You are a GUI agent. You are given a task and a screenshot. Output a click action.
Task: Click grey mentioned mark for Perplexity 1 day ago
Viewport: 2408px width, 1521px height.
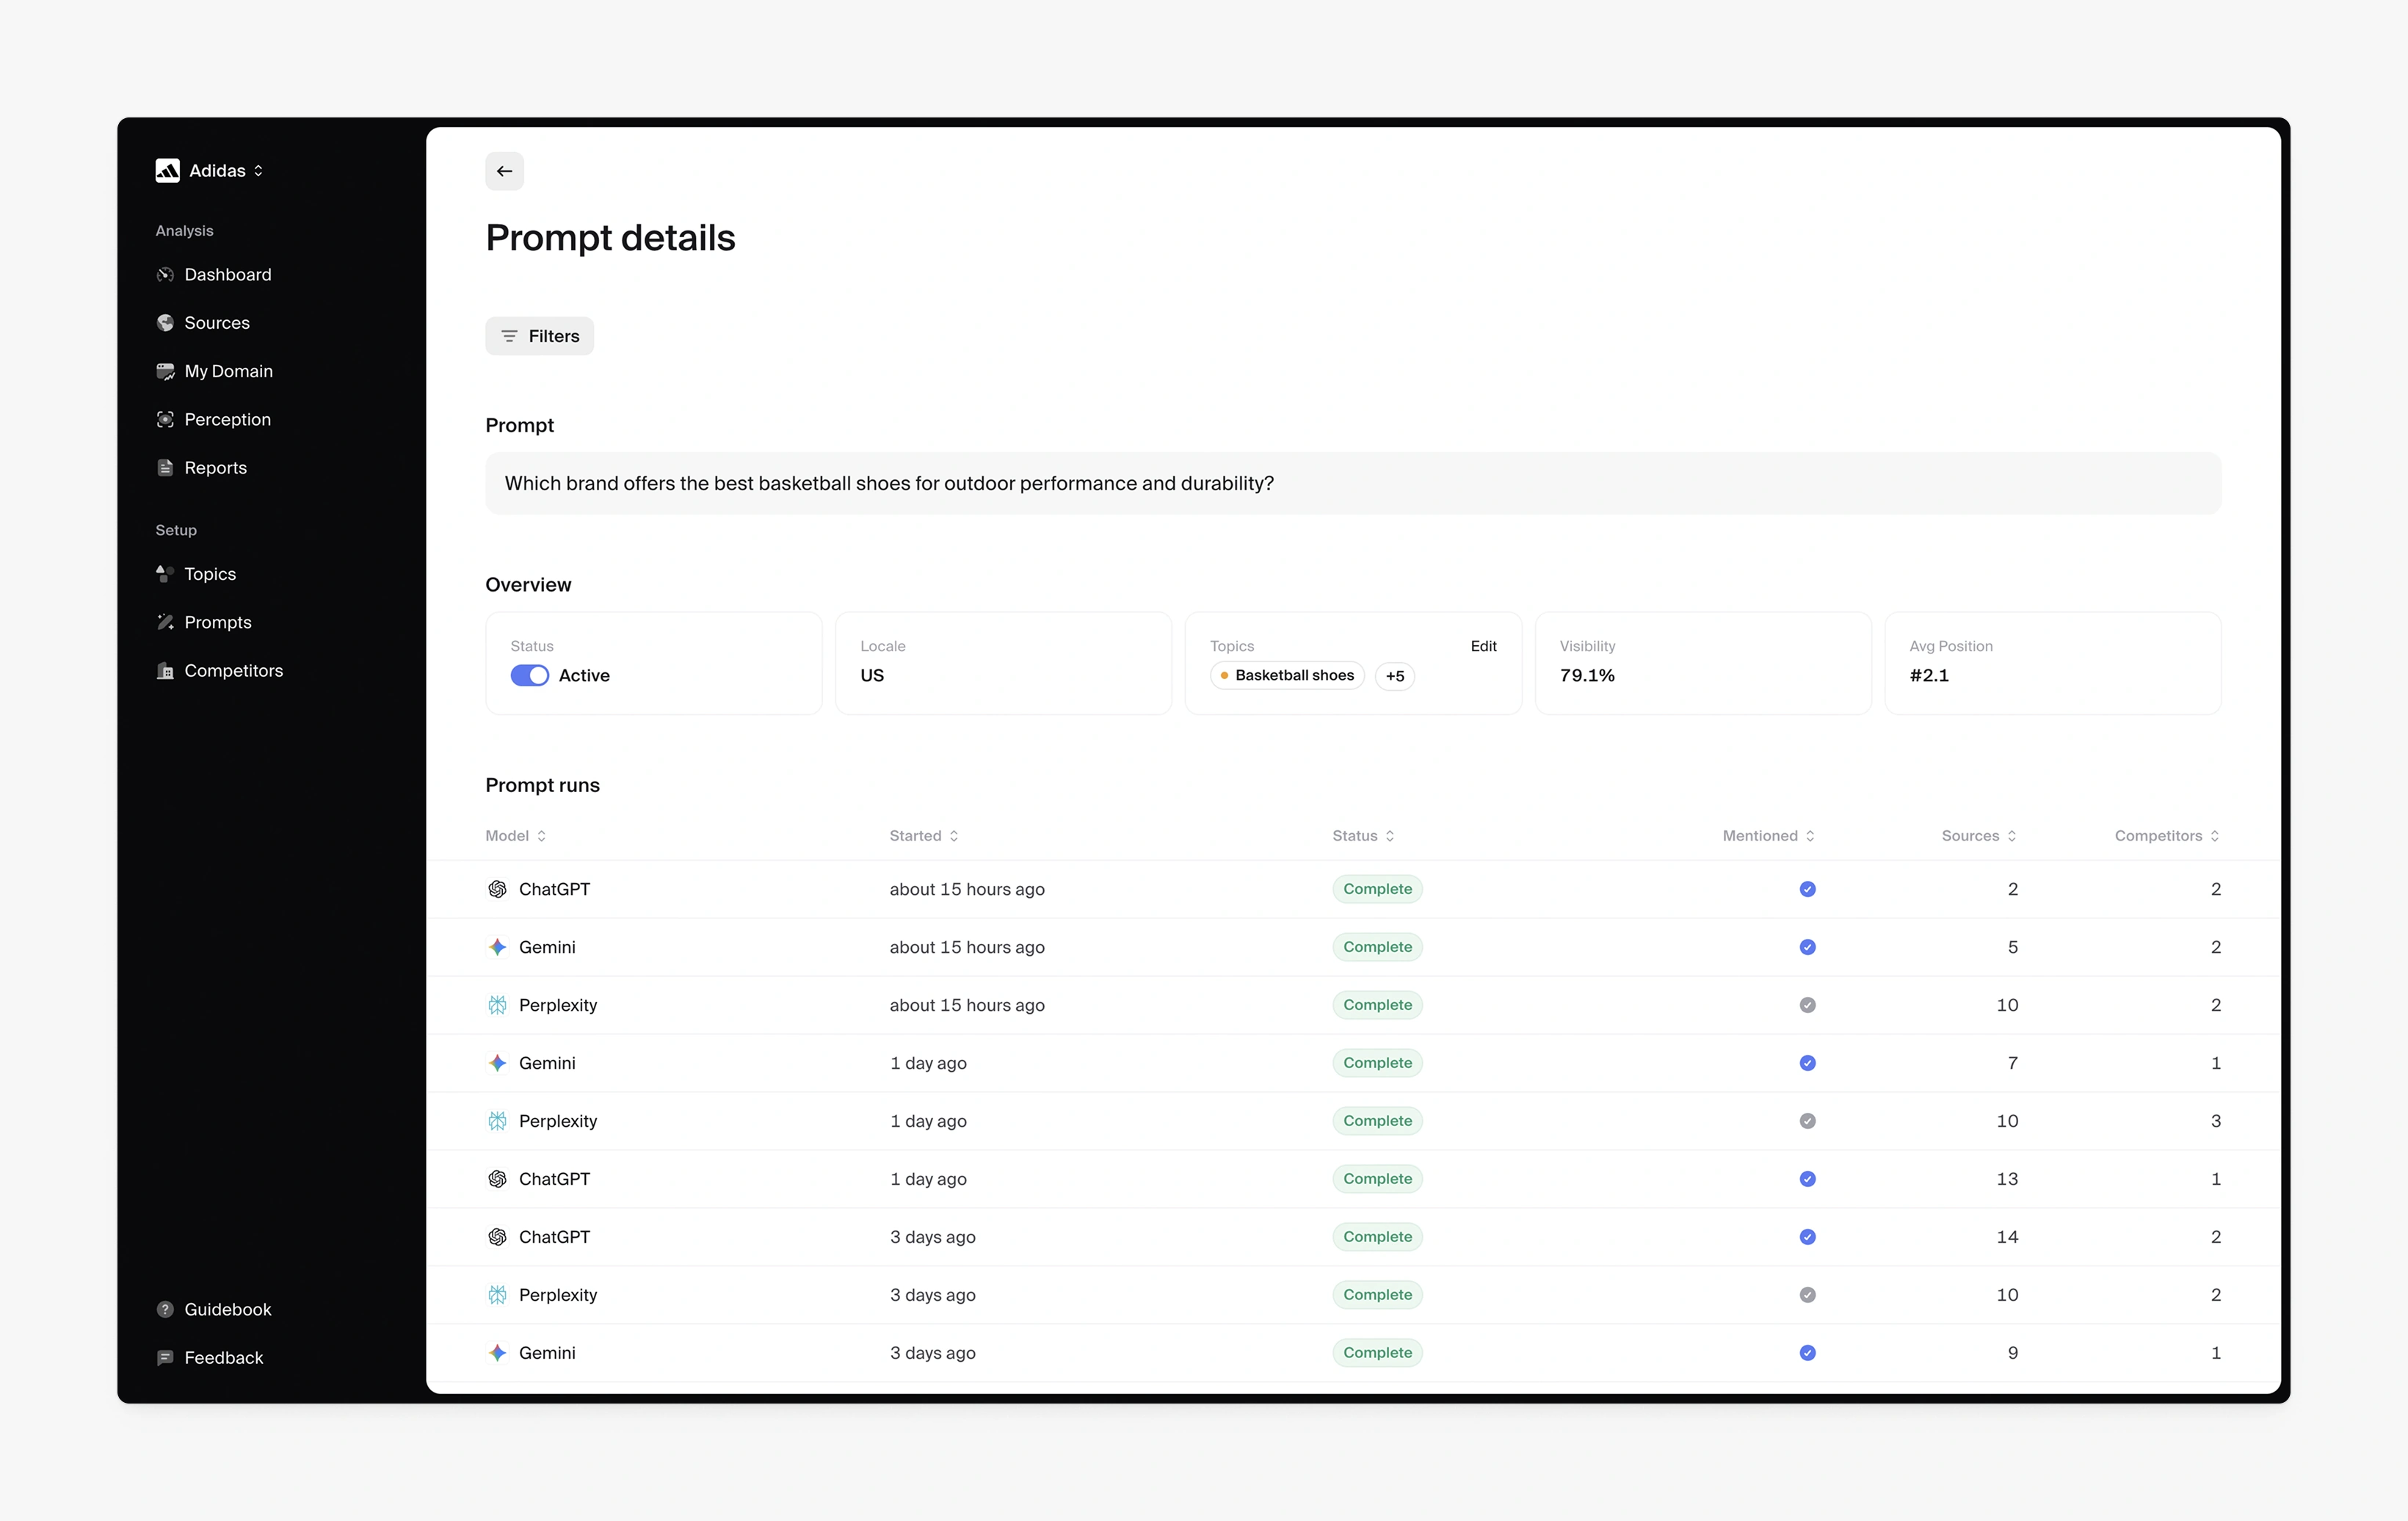[1807, 1121]
